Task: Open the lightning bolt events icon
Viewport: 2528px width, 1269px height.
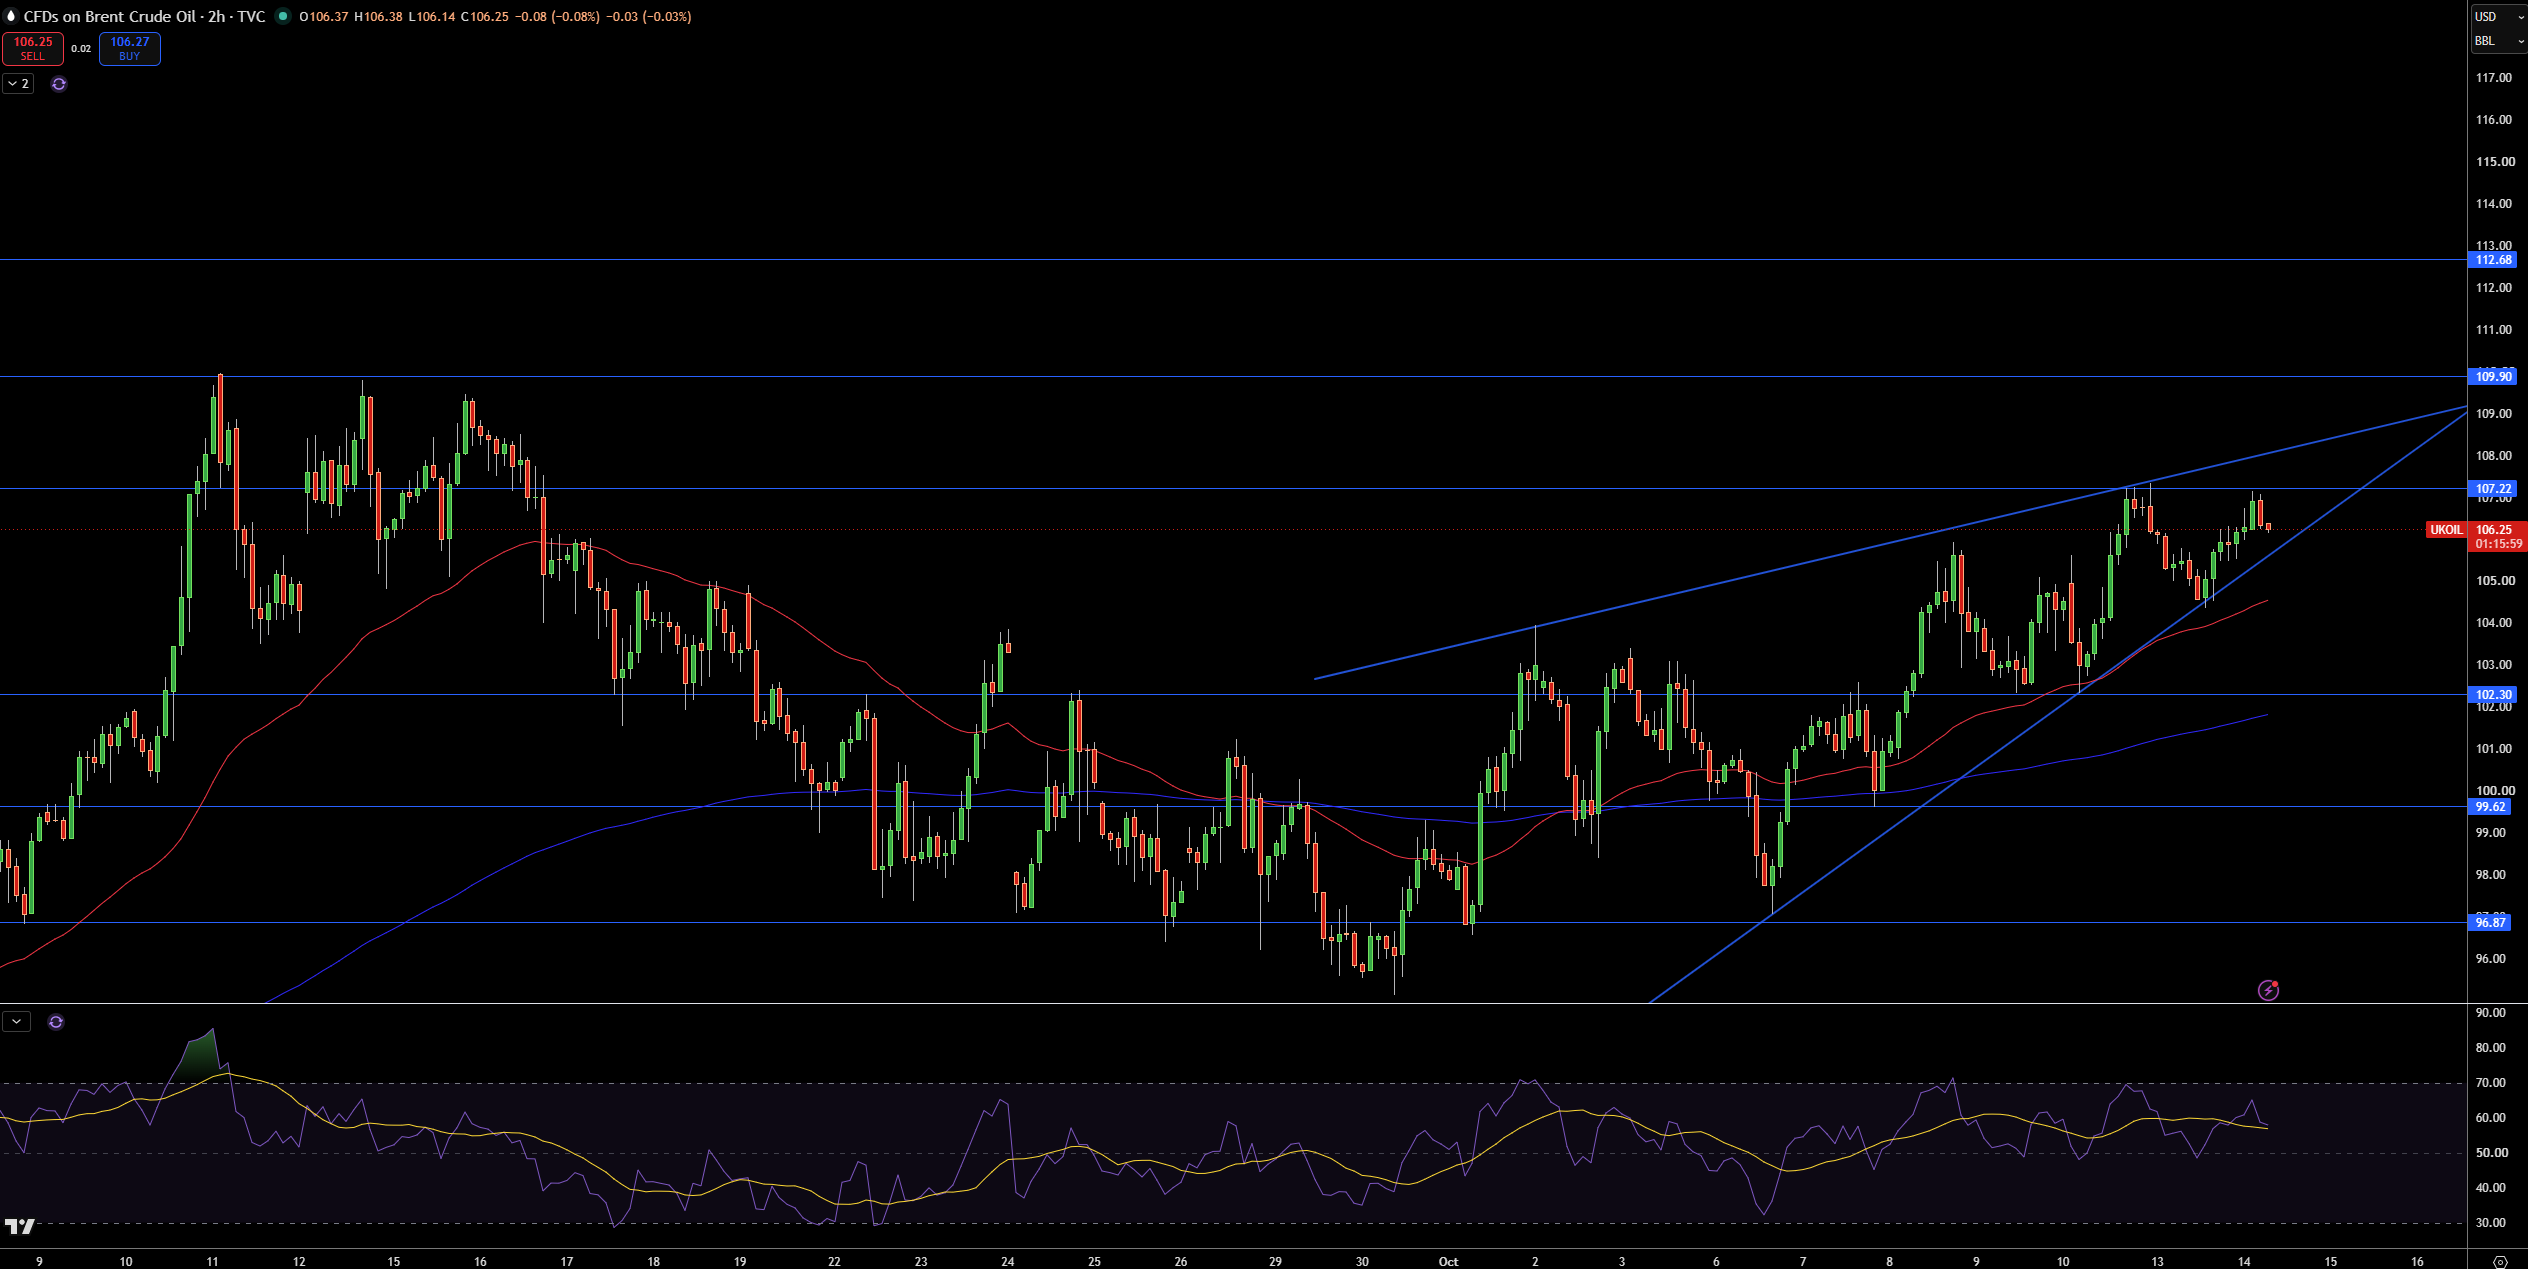Action: click(2268, 990)
